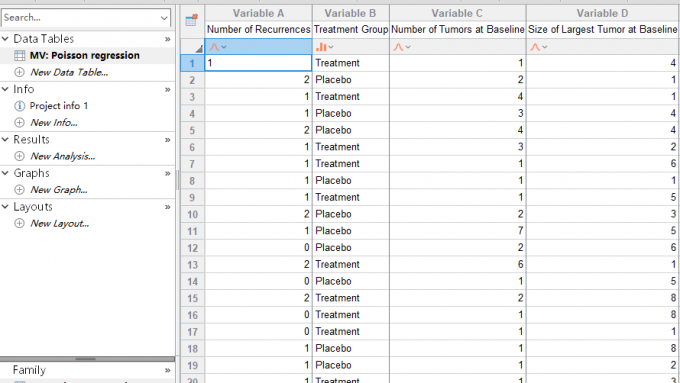Screen dimensions: 680x383
Task: Click the plus icon next to New Data Table
Action: click(20, 72)
